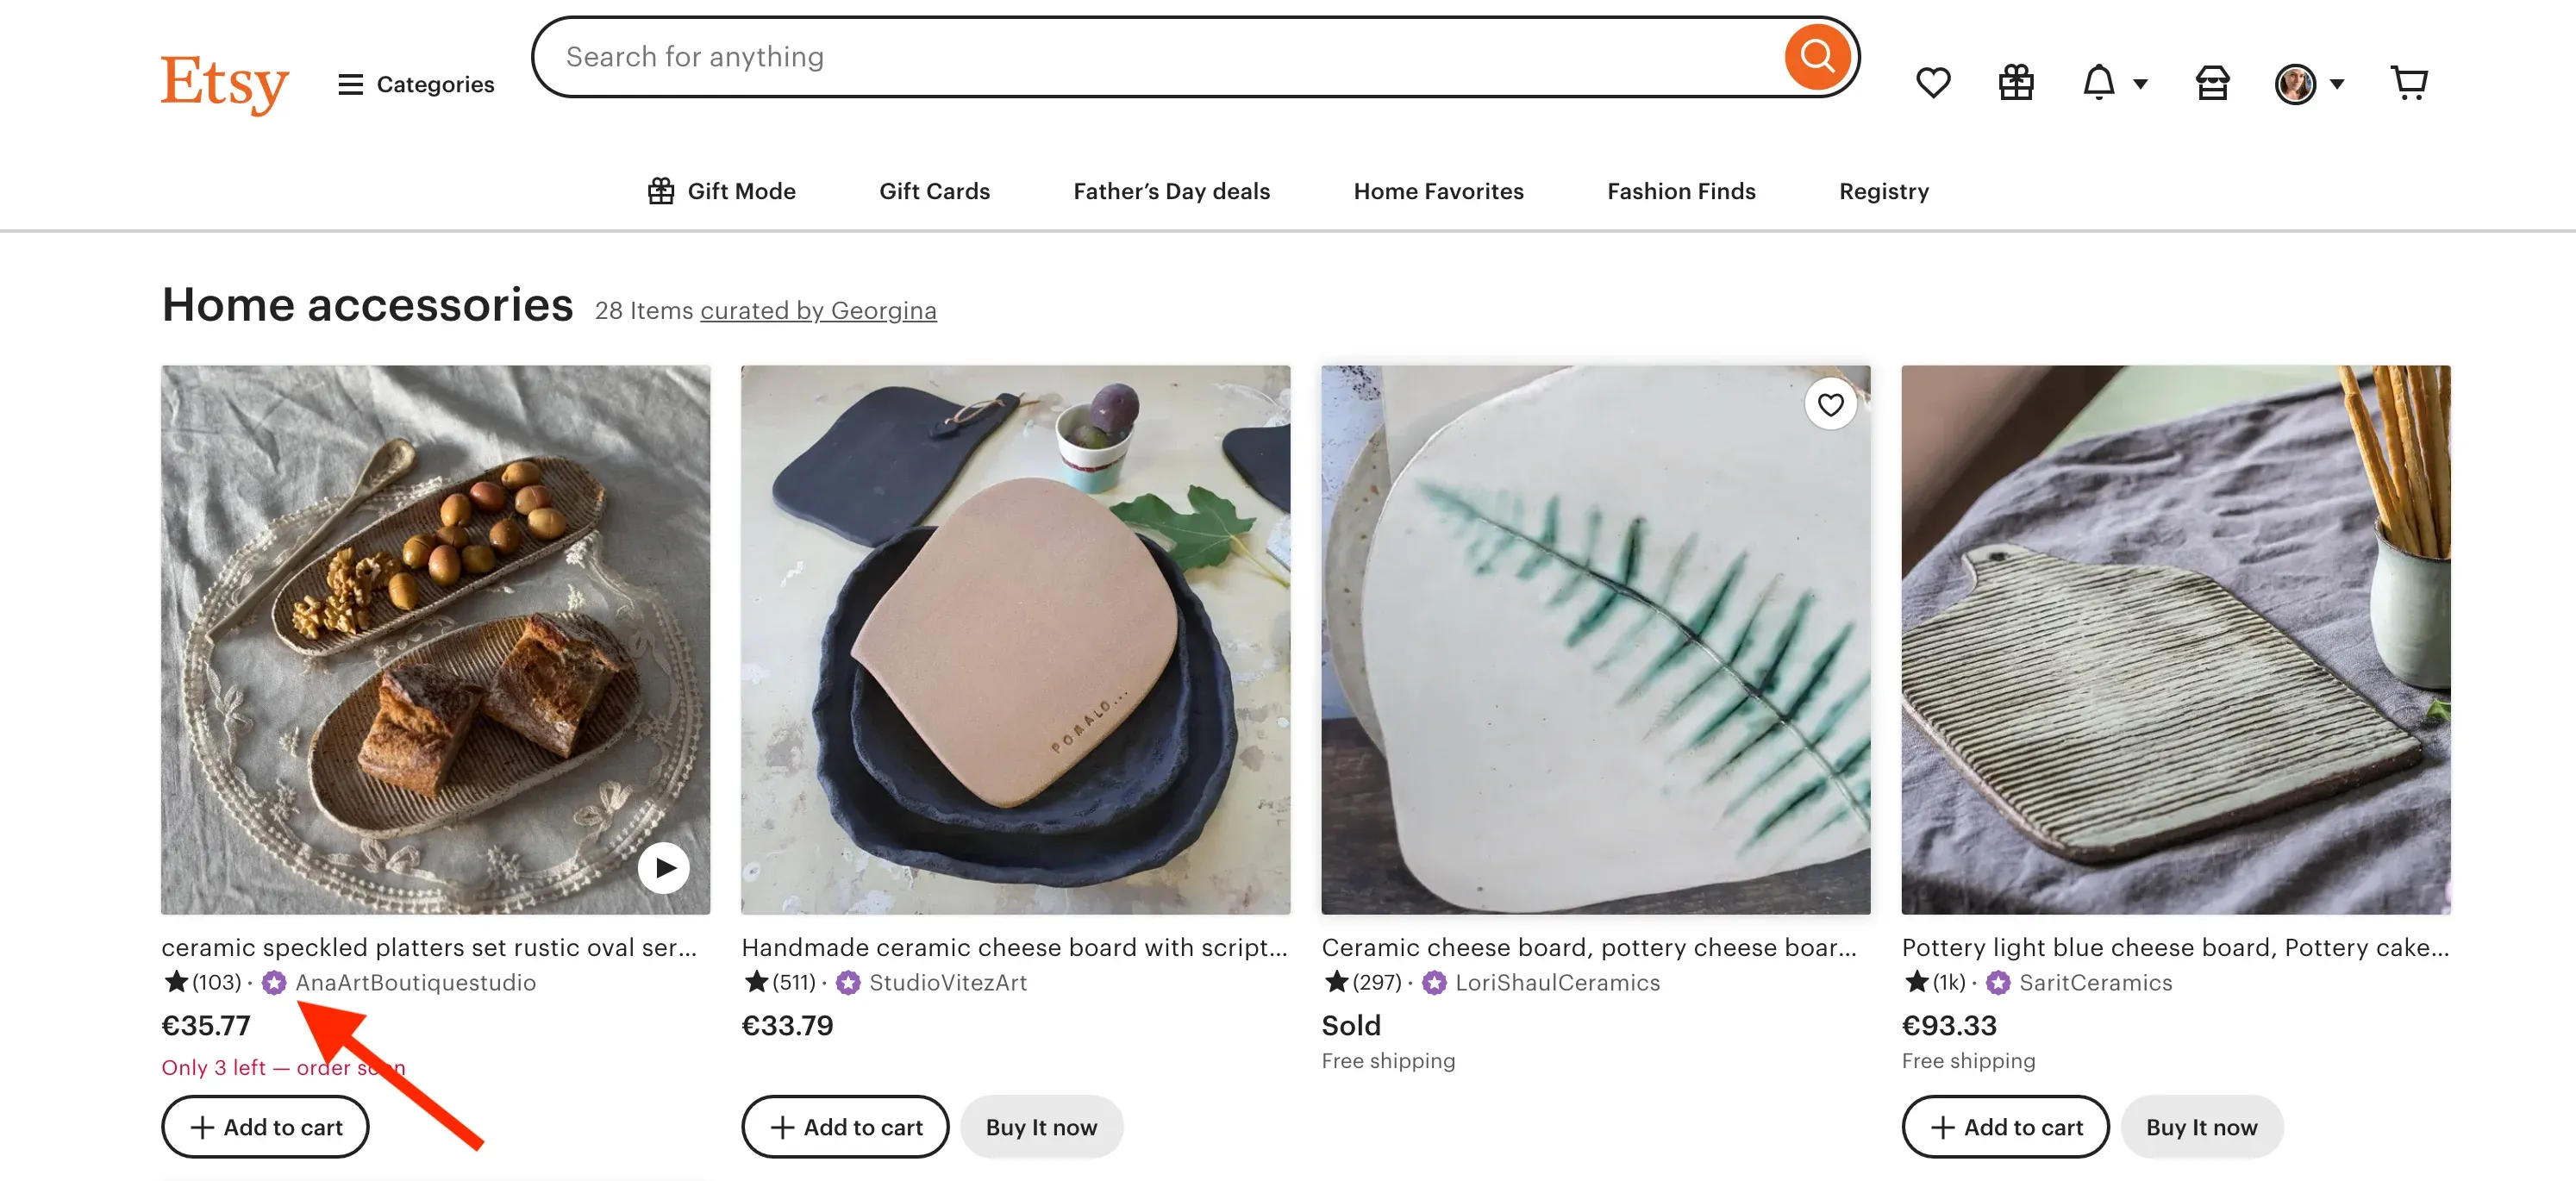
Task: Expand the notifications dropdown arrow
Action: [x=2140, y=84]
